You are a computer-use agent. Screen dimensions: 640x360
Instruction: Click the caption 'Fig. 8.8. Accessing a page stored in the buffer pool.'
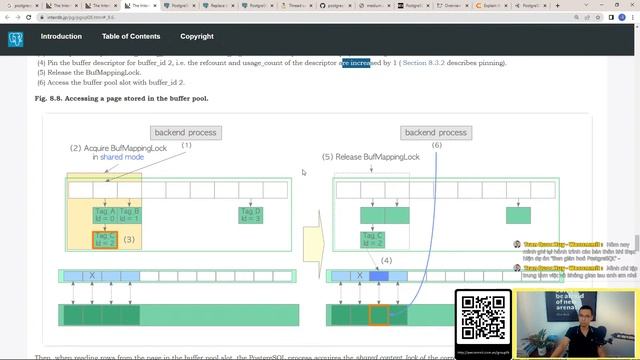coord(122,98)
